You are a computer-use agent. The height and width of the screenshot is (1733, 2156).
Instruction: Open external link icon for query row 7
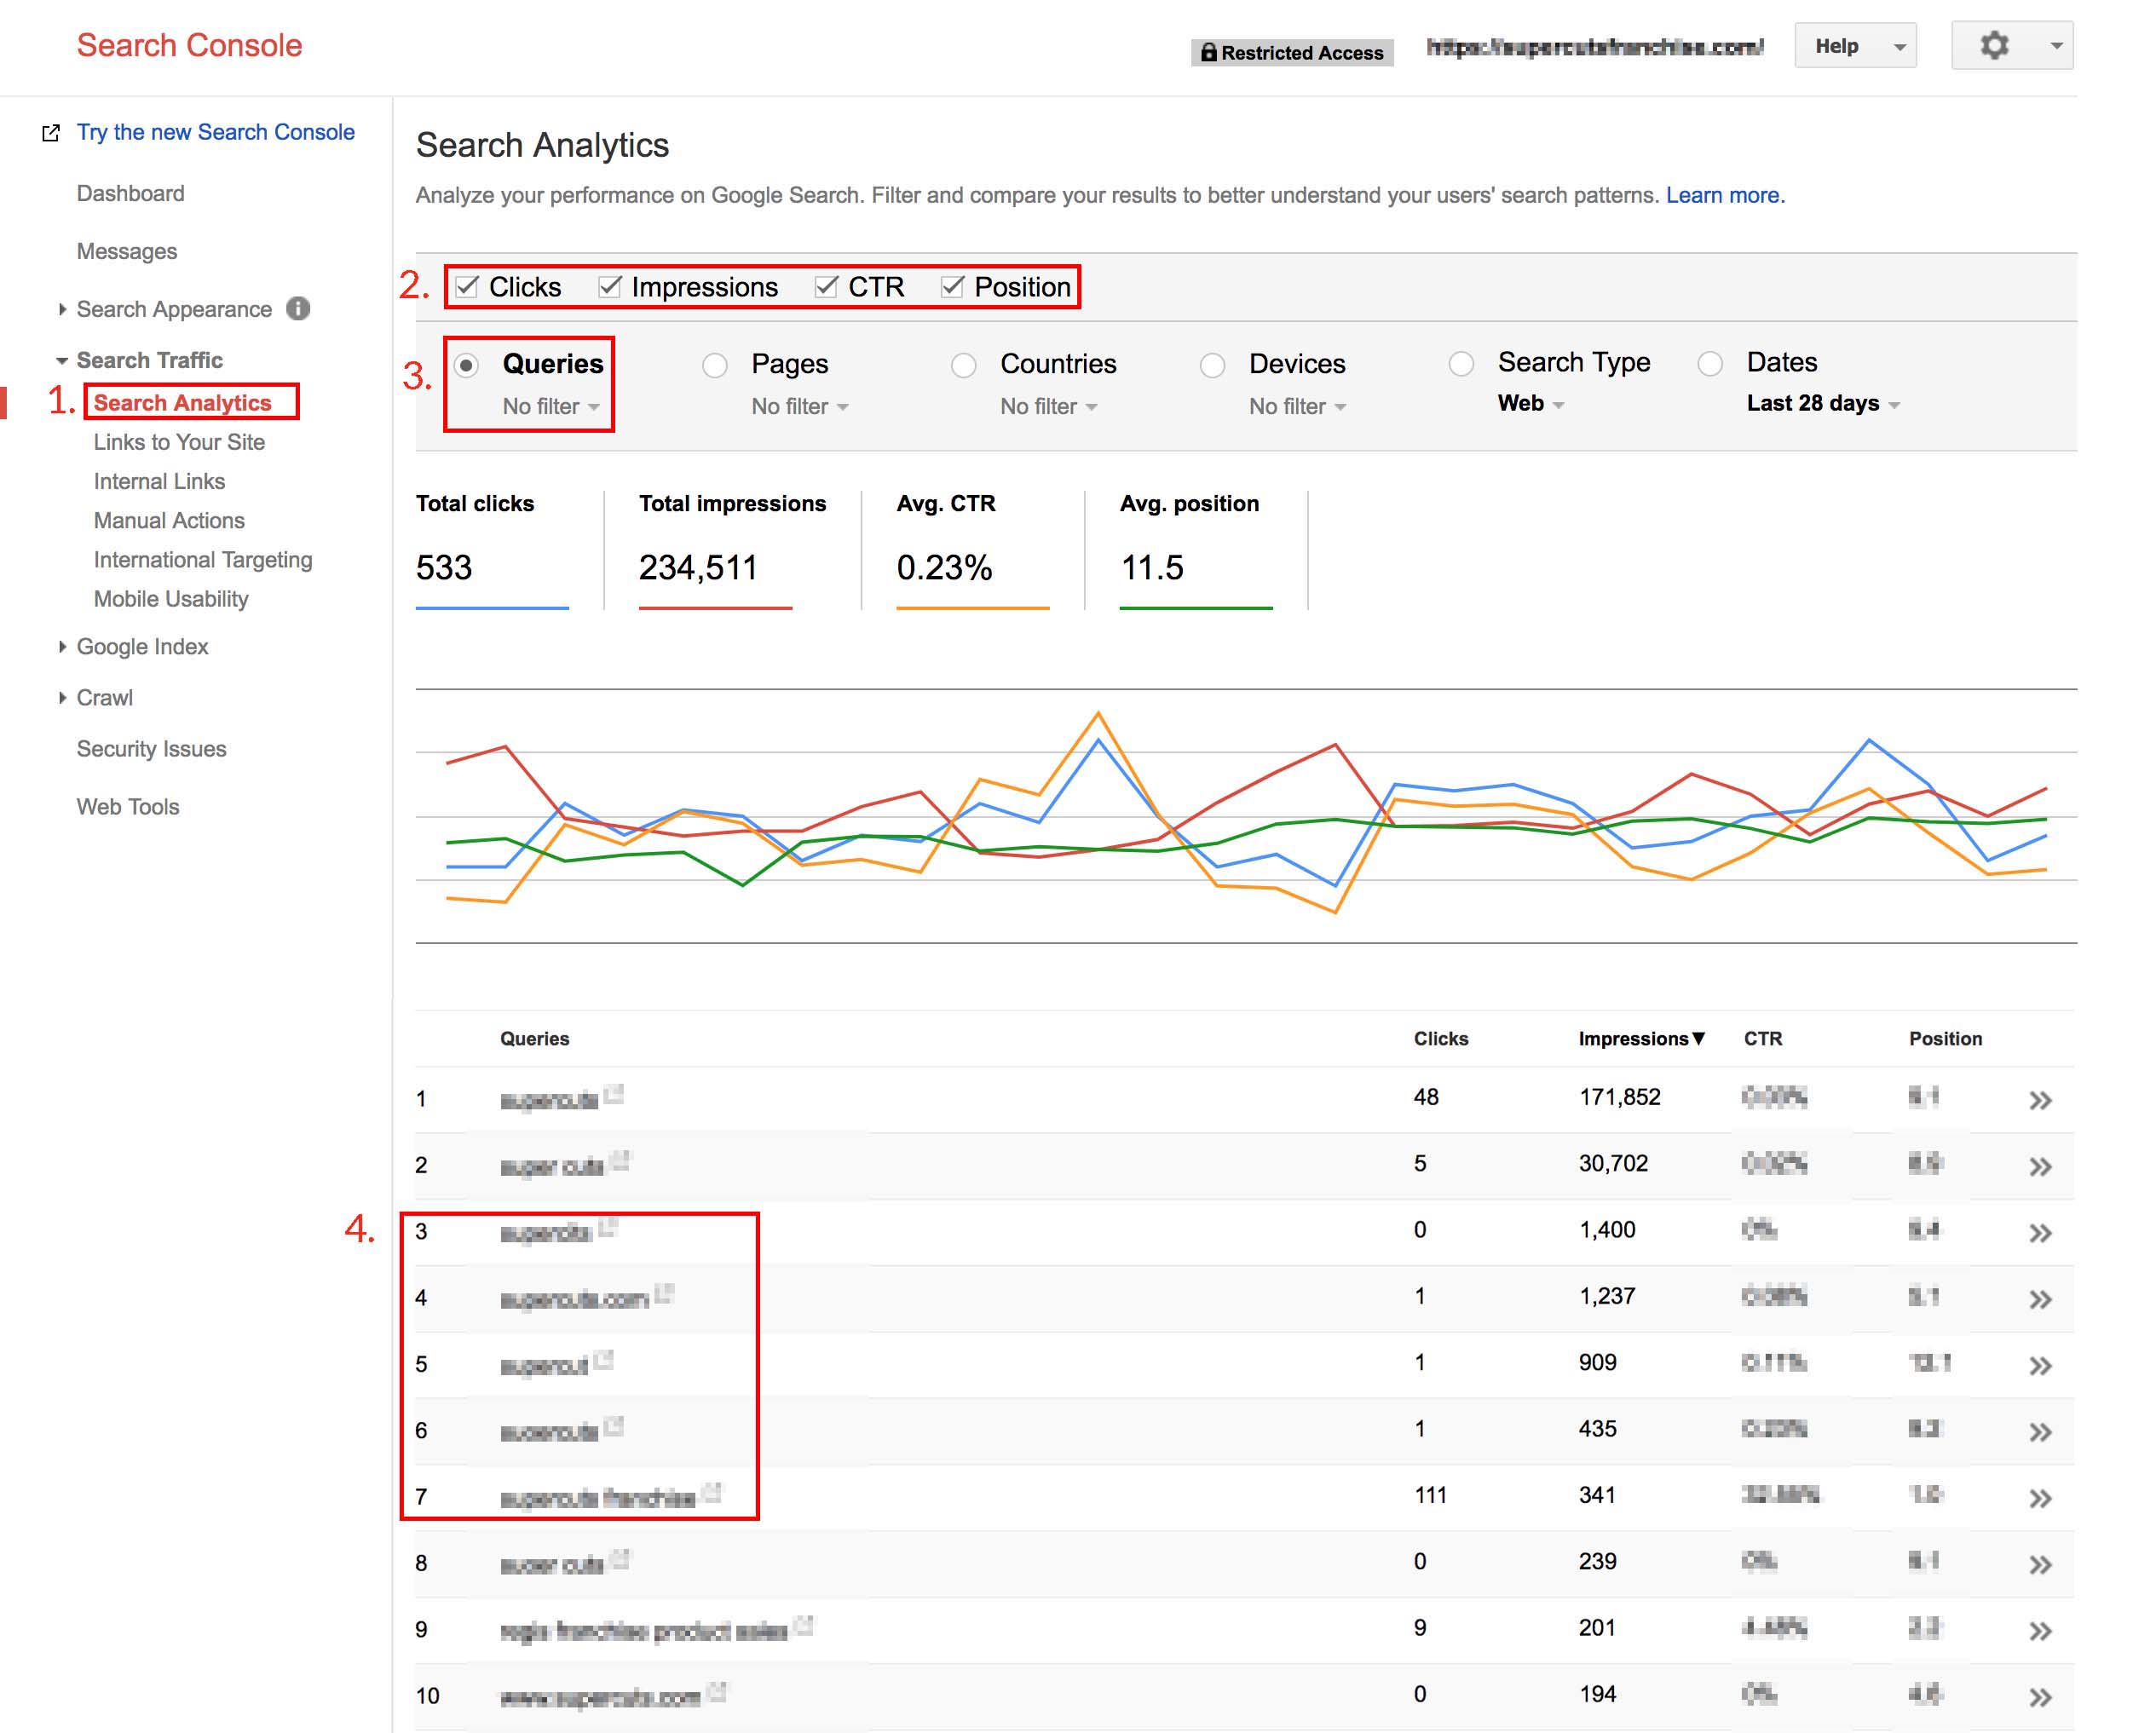(x=712, y=1492)
